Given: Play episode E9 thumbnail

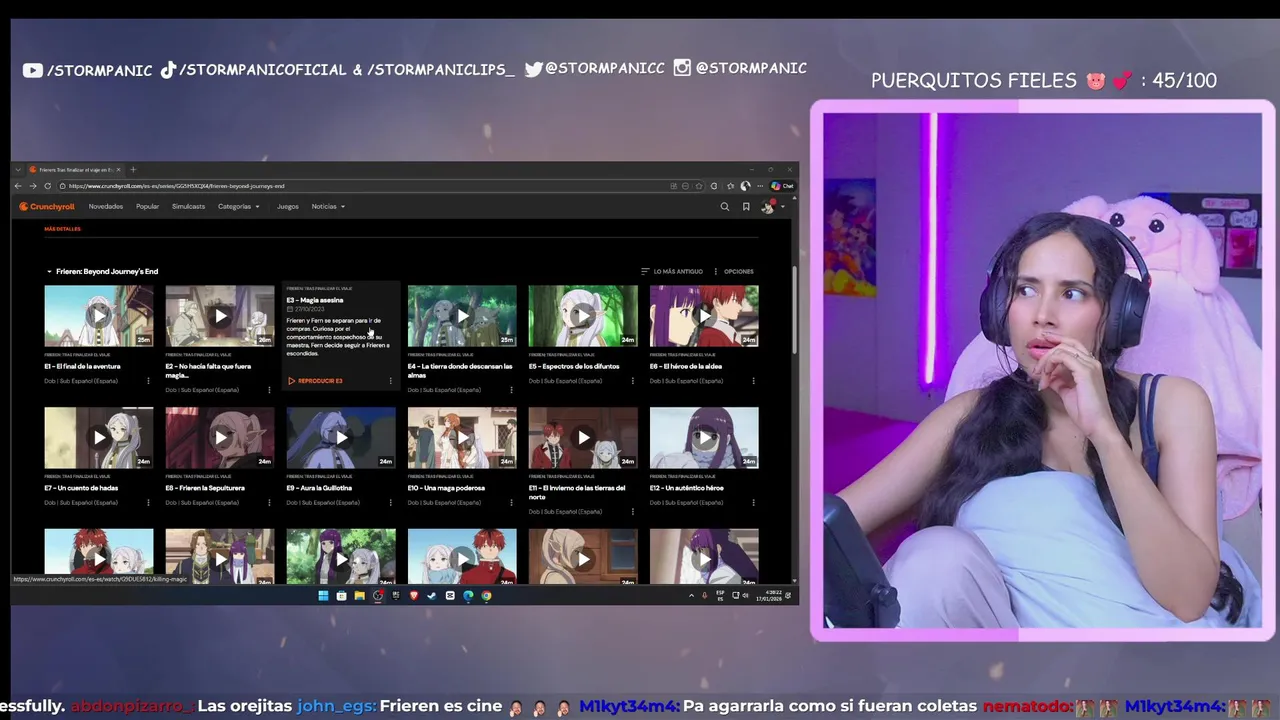Looking at the screenshot, I should coord(341,437).
